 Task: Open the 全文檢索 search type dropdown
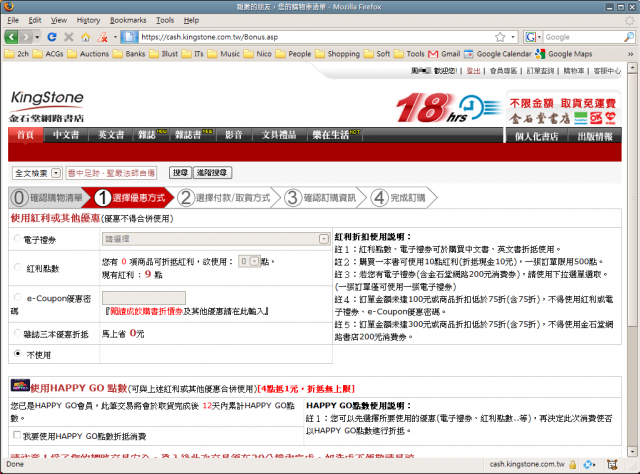tap(37, 173)
